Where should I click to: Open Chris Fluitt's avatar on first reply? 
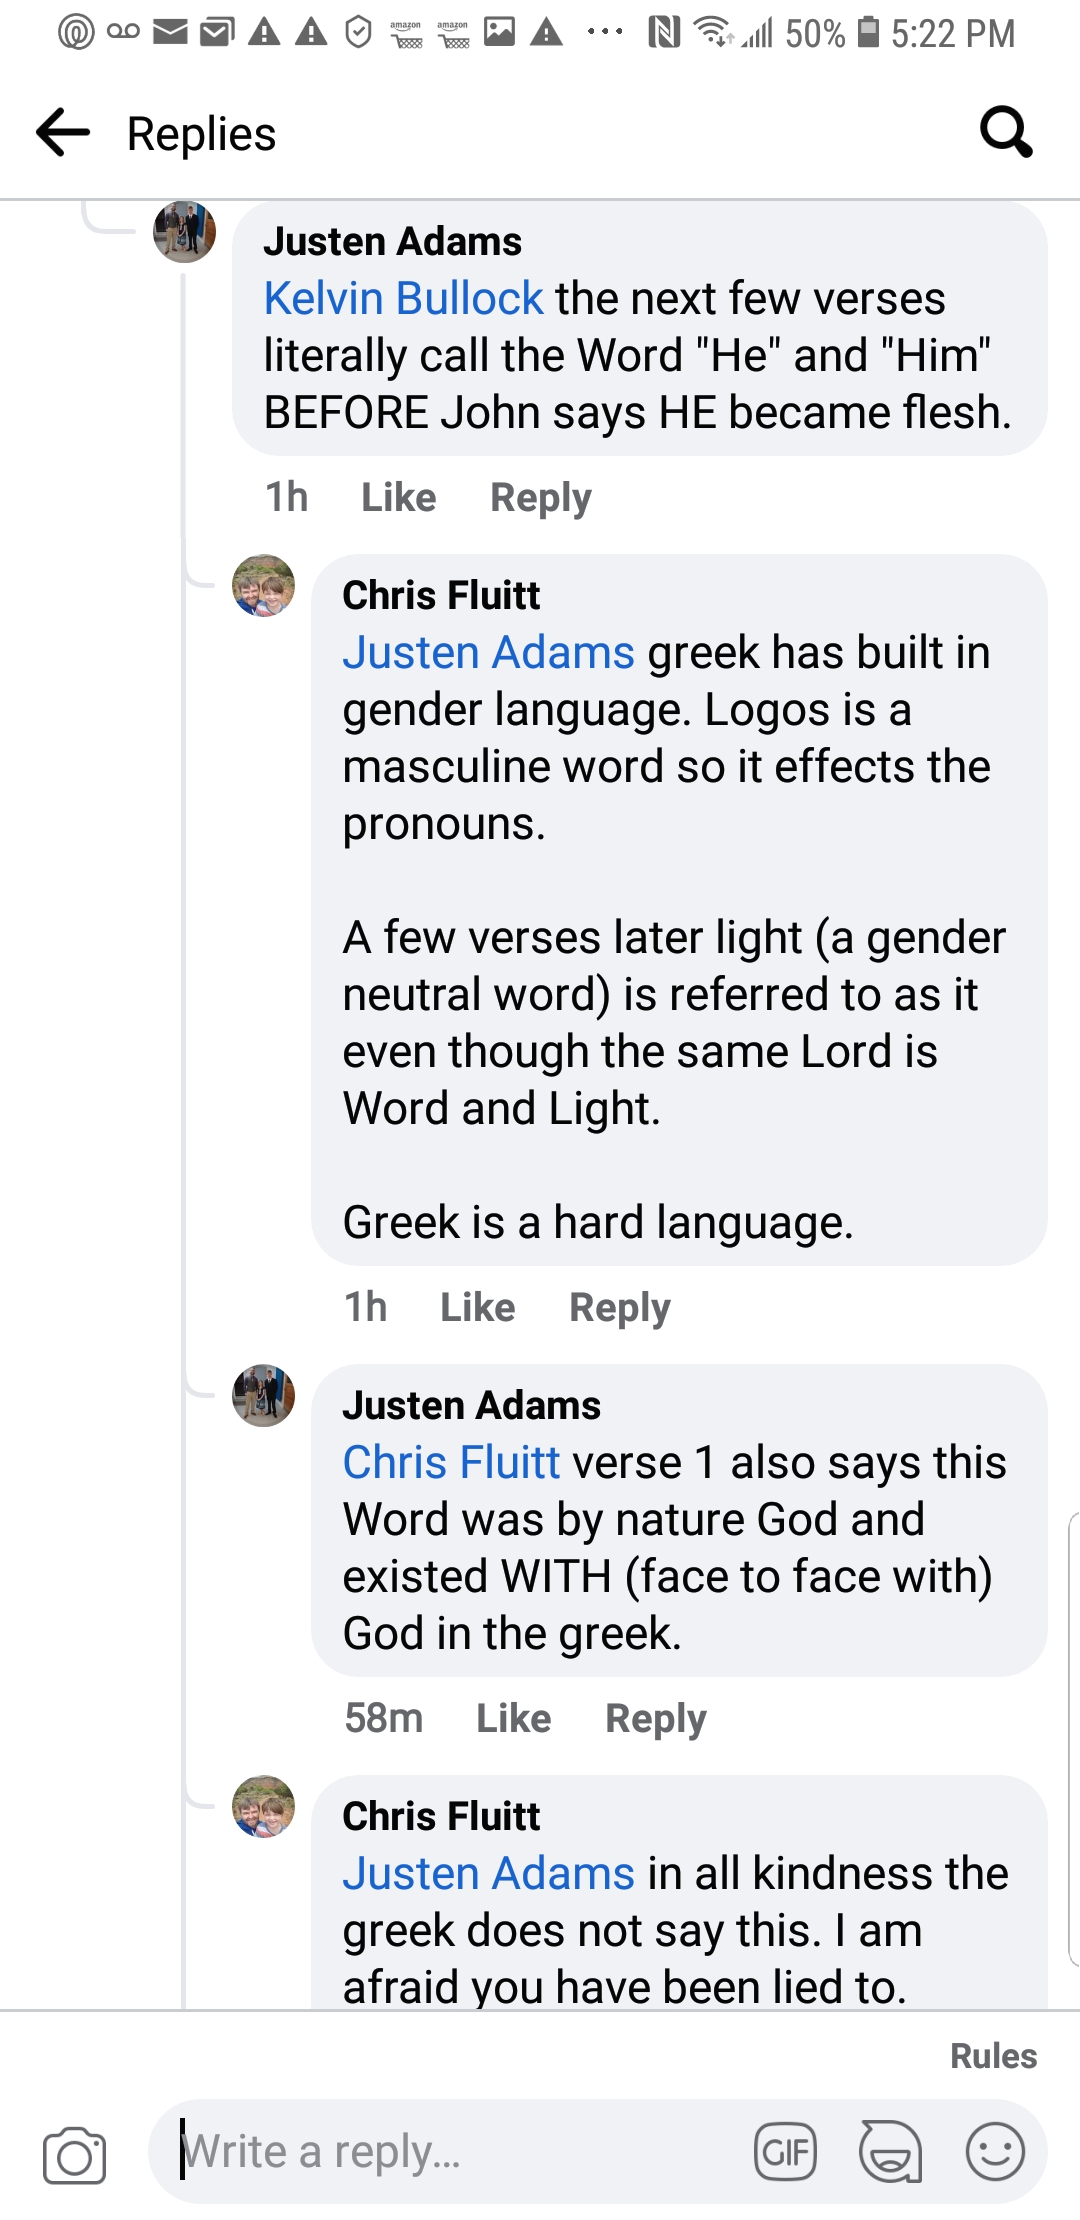[x=264, y=585]
